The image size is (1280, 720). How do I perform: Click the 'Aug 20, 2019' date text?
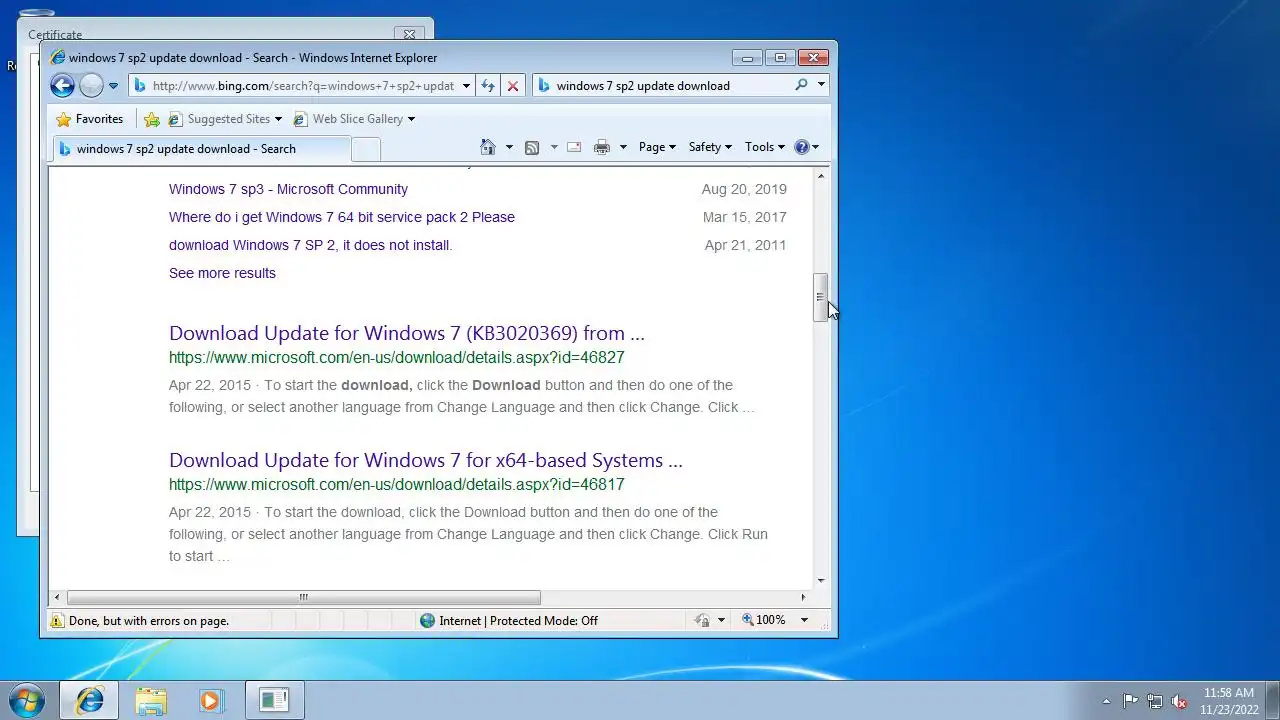(744, 189)
